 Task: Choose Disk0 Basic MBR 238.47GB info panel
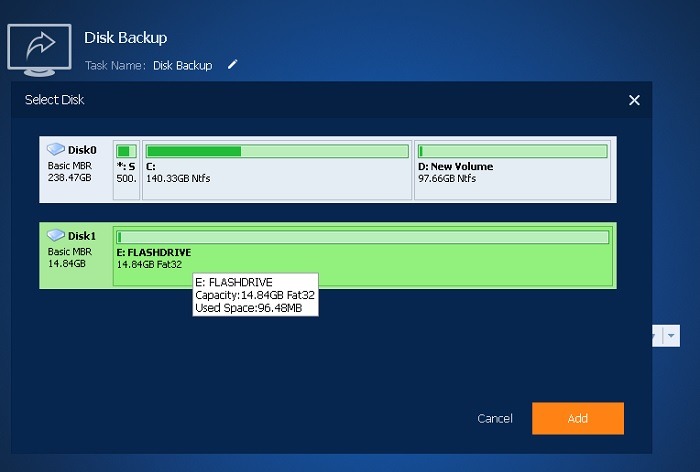(75, 166)
